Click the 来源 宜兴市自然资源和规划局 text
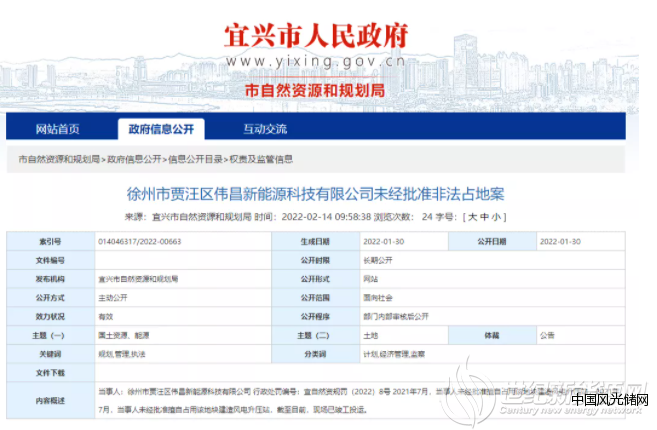 coord(188,217)
